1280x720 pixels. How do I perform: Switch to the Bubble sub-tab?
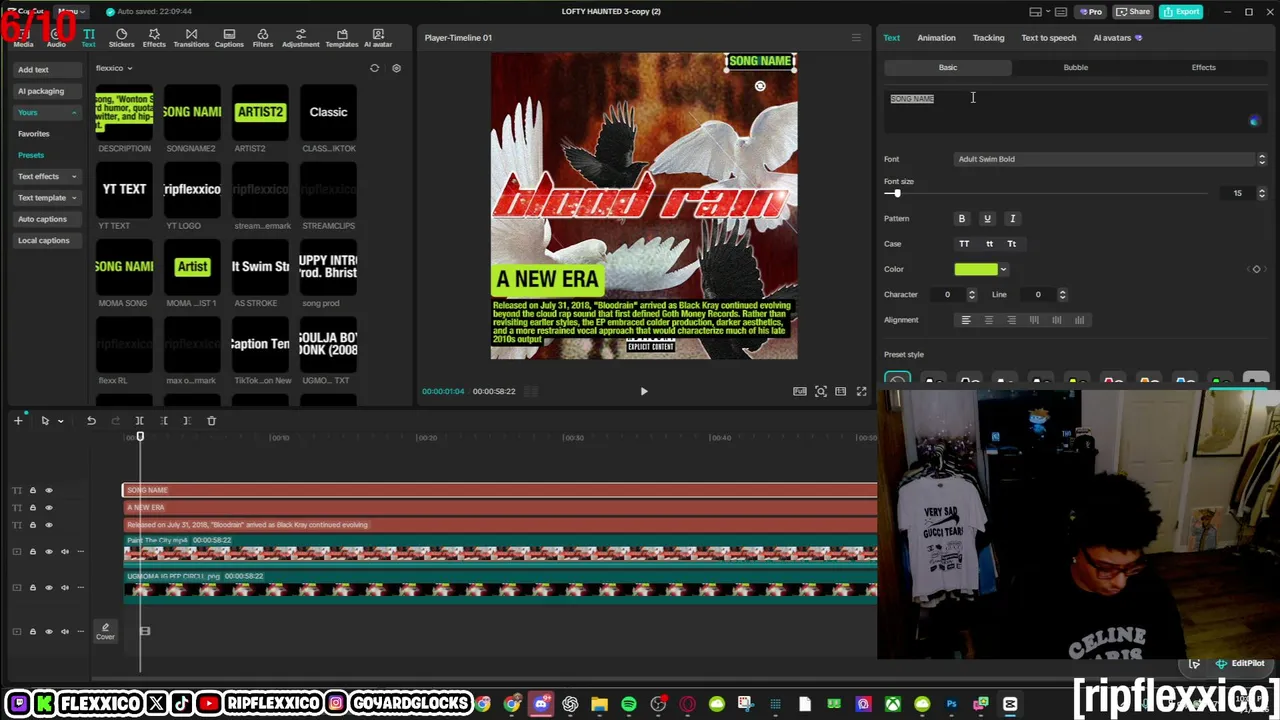(x=1076, y=67)
